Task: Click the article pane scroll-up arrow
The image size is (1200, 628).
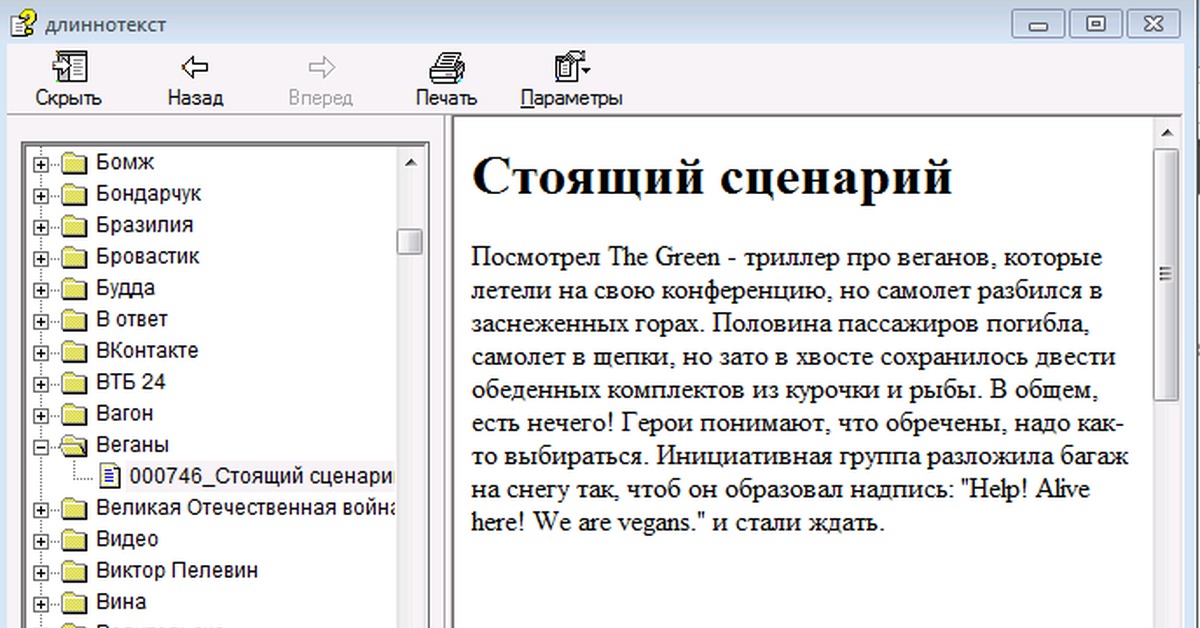Action: pyautogui.click(x=1166, y=133)
